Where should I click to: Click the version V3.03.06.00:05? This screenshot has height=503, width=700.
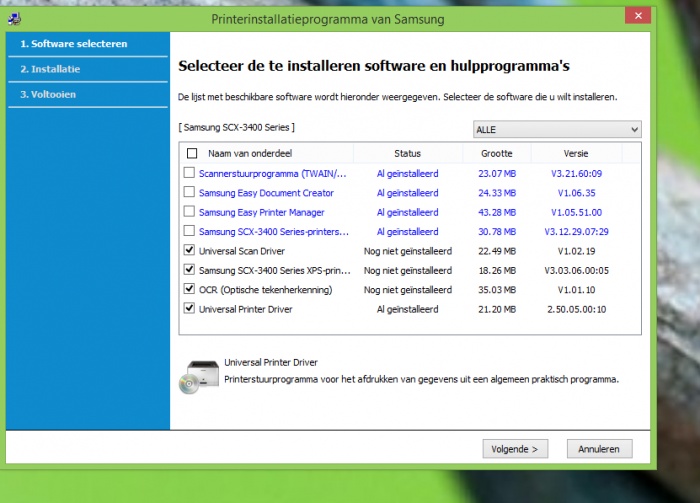(x=576, y=270)
